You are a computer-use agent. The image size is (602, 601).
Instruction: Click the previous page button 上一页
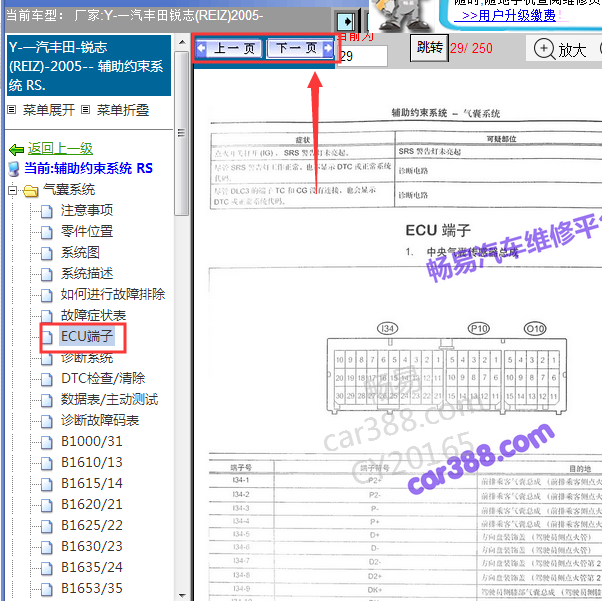click(x=228, y=49)
